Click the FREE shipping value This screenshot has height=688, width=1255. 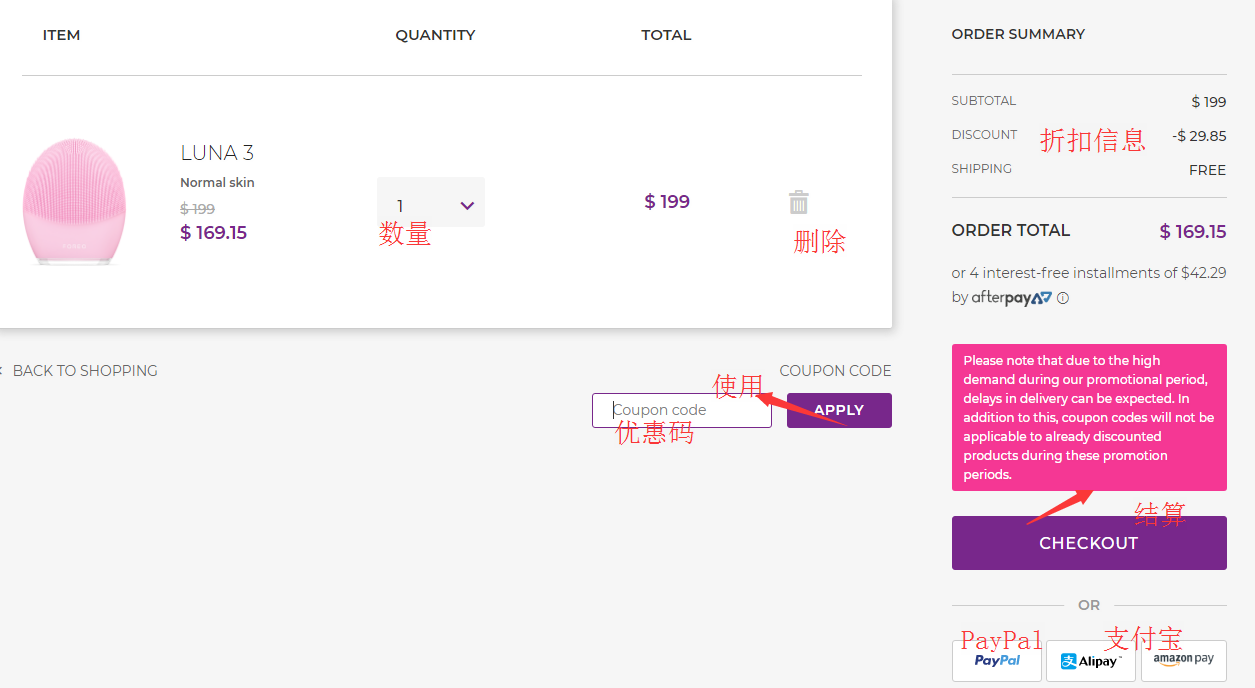[x=1207, y=170]
